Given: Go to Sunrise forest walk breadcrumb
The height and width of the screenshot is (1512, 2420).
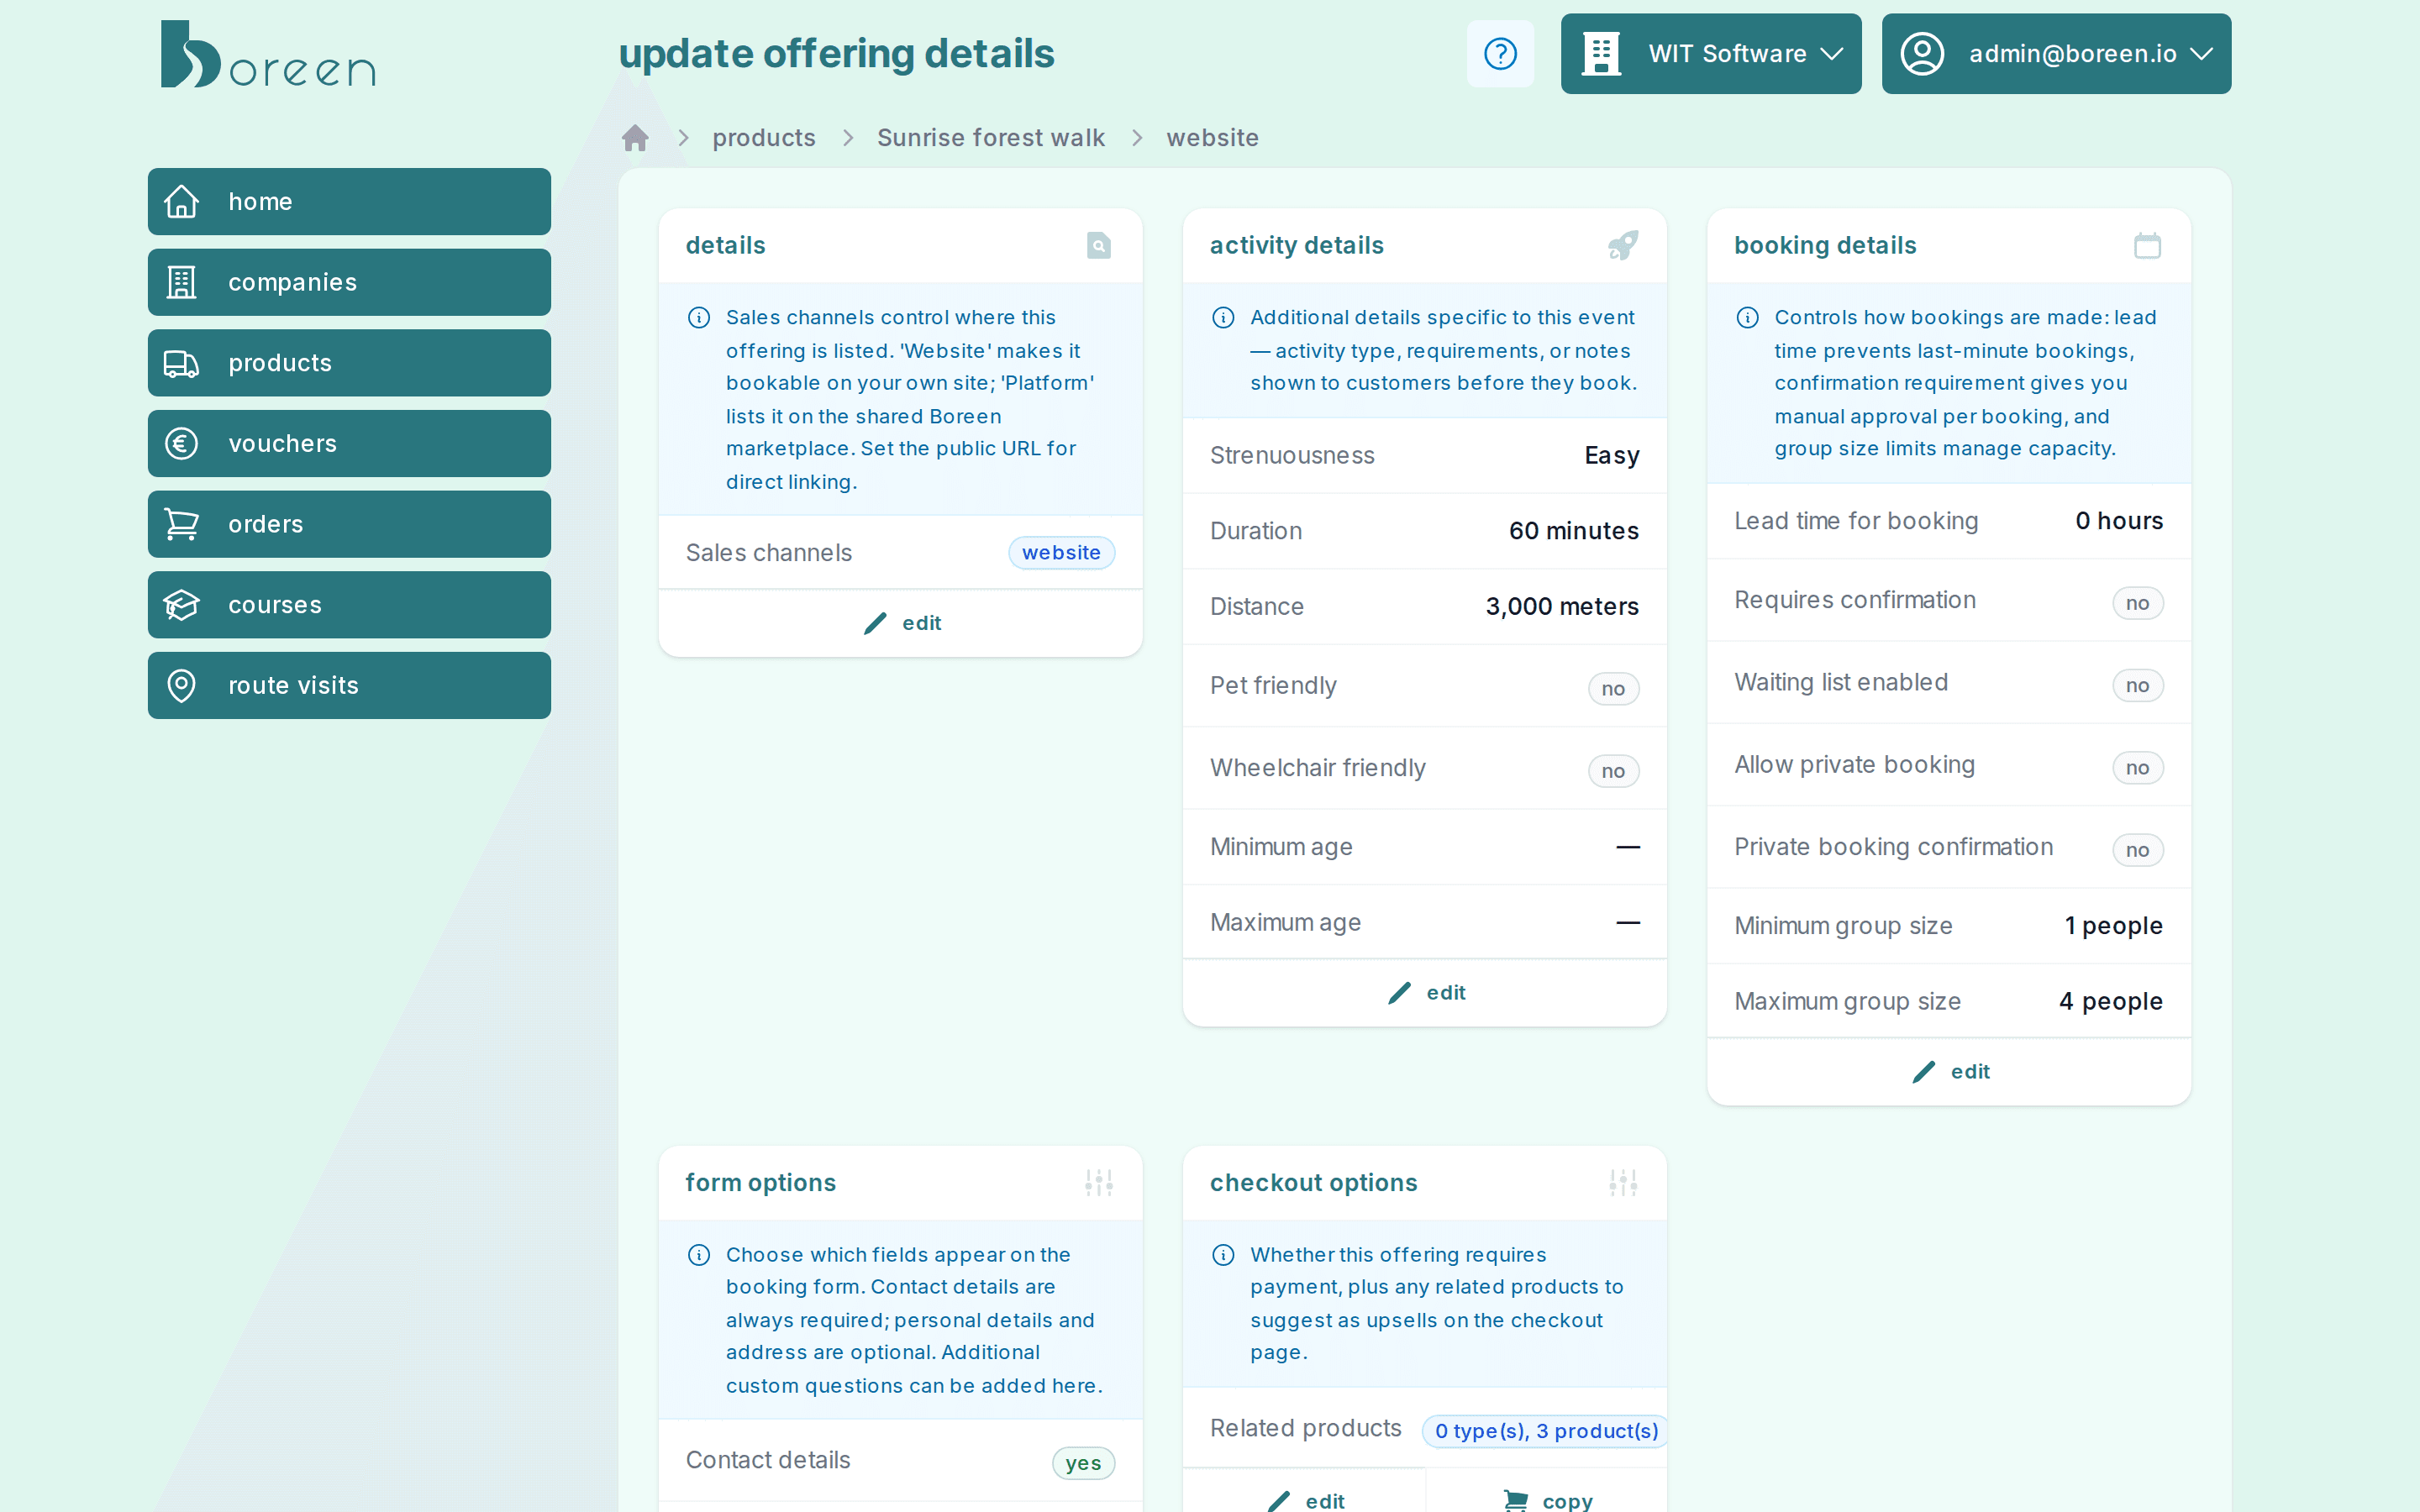Looking at the screenshot, I should pyautogui.click(x=991, y=138).
